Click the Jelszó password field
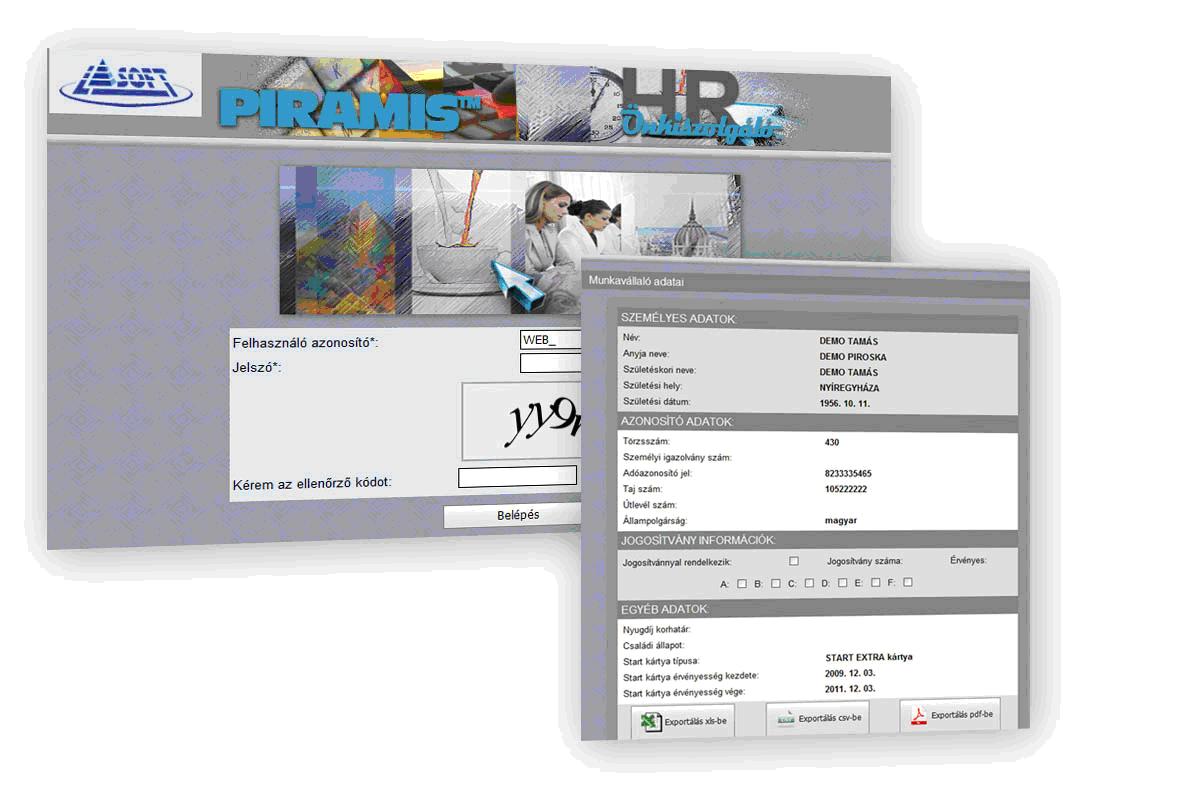The width and height of the screenshot is (1190, 805). 551,363
